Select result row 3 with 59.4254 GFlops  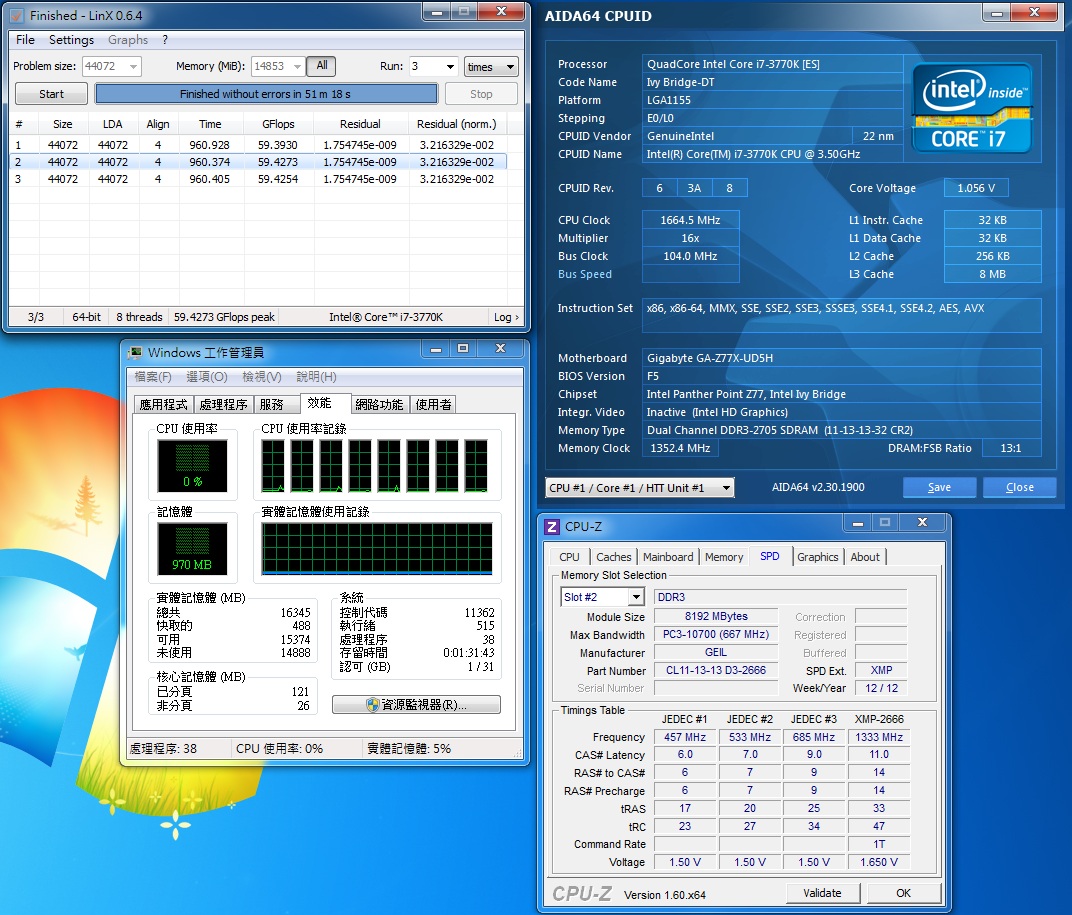258,179
